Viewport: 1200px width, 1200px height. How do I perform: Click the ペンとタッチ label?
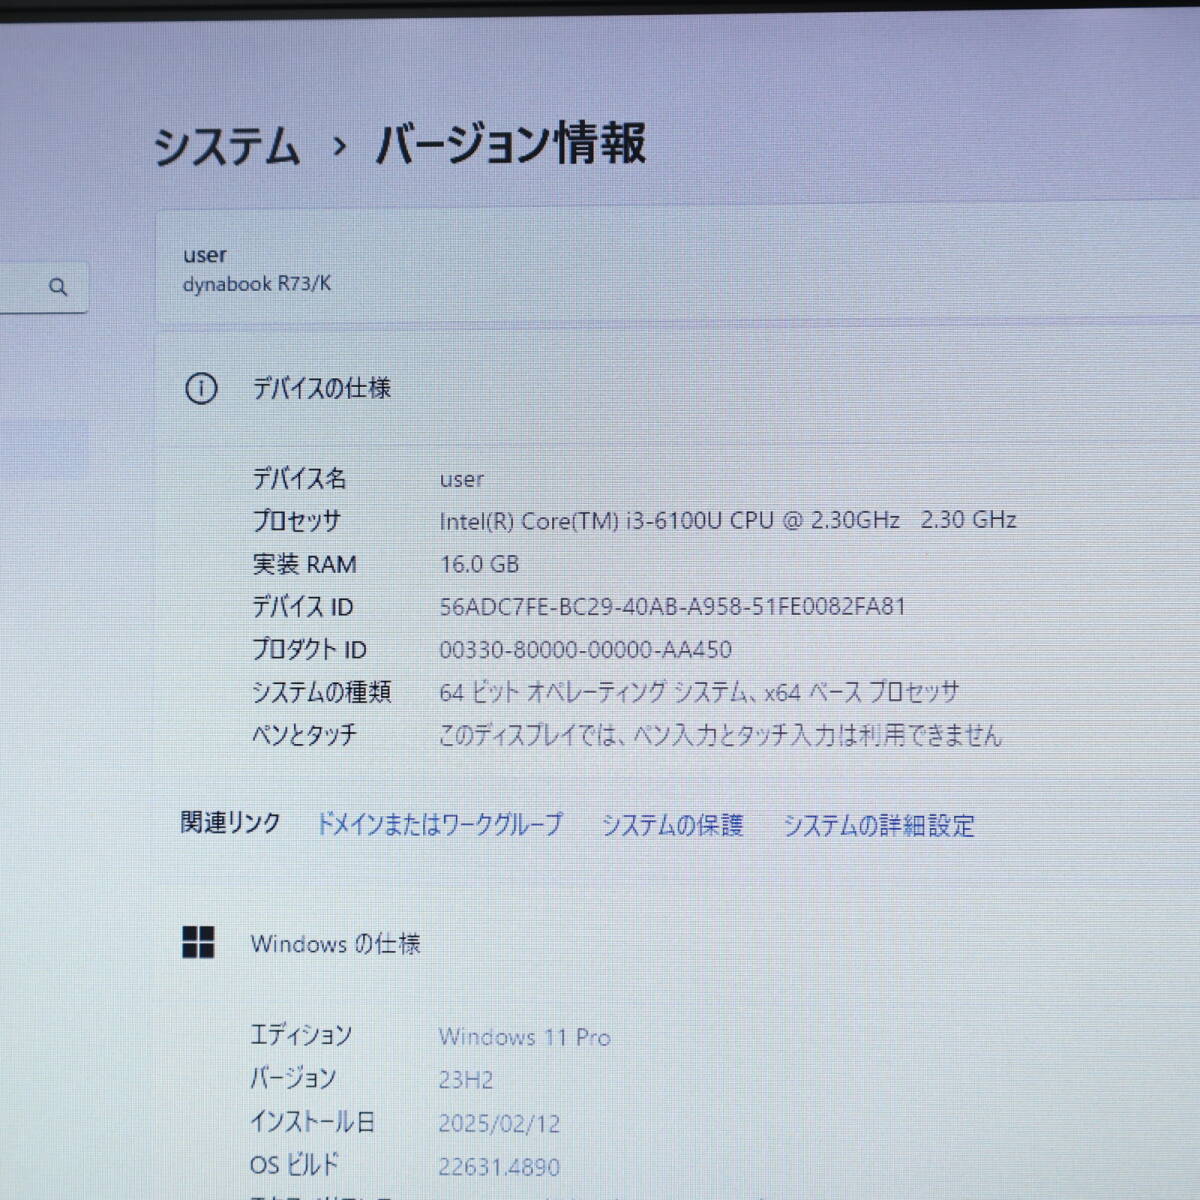coord(304,734)
